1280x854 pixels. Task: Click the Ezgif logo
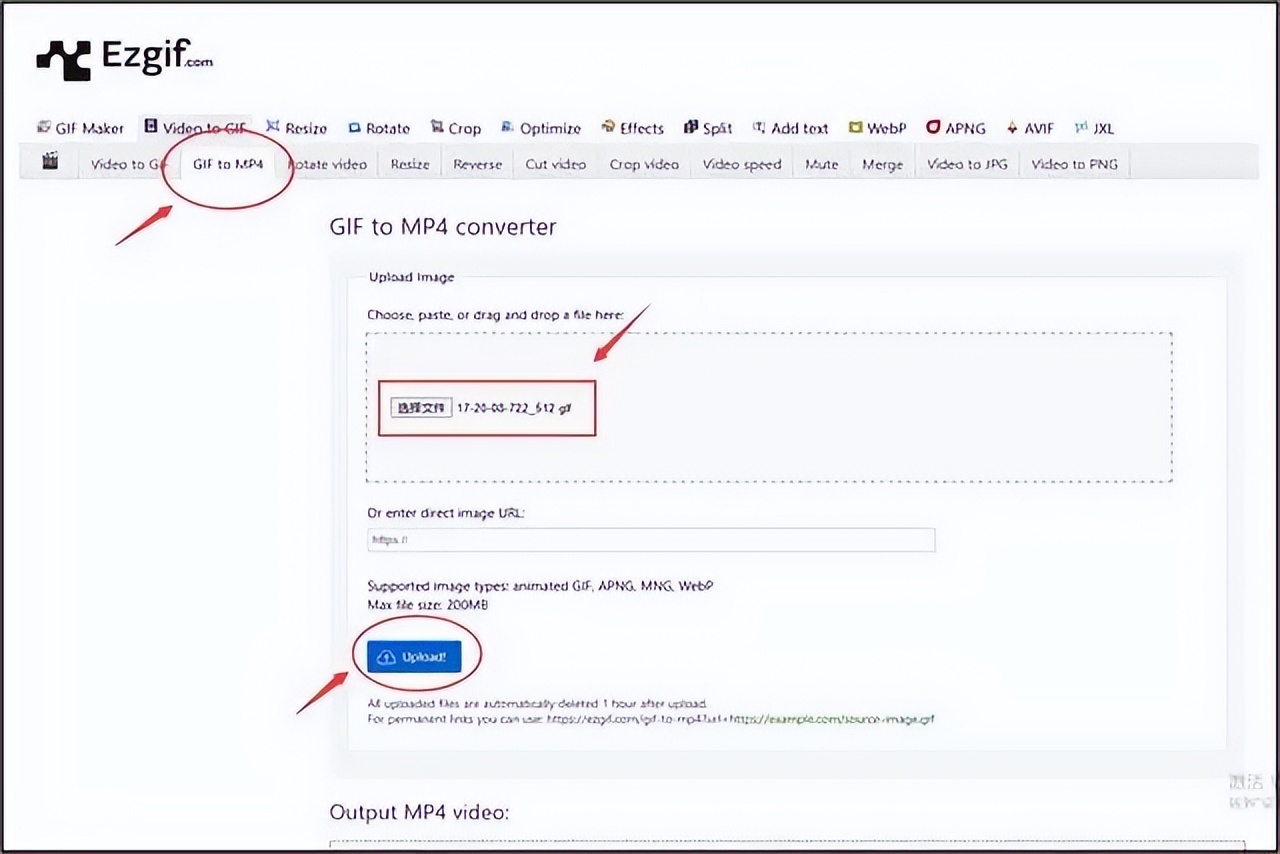click(124, 59)
